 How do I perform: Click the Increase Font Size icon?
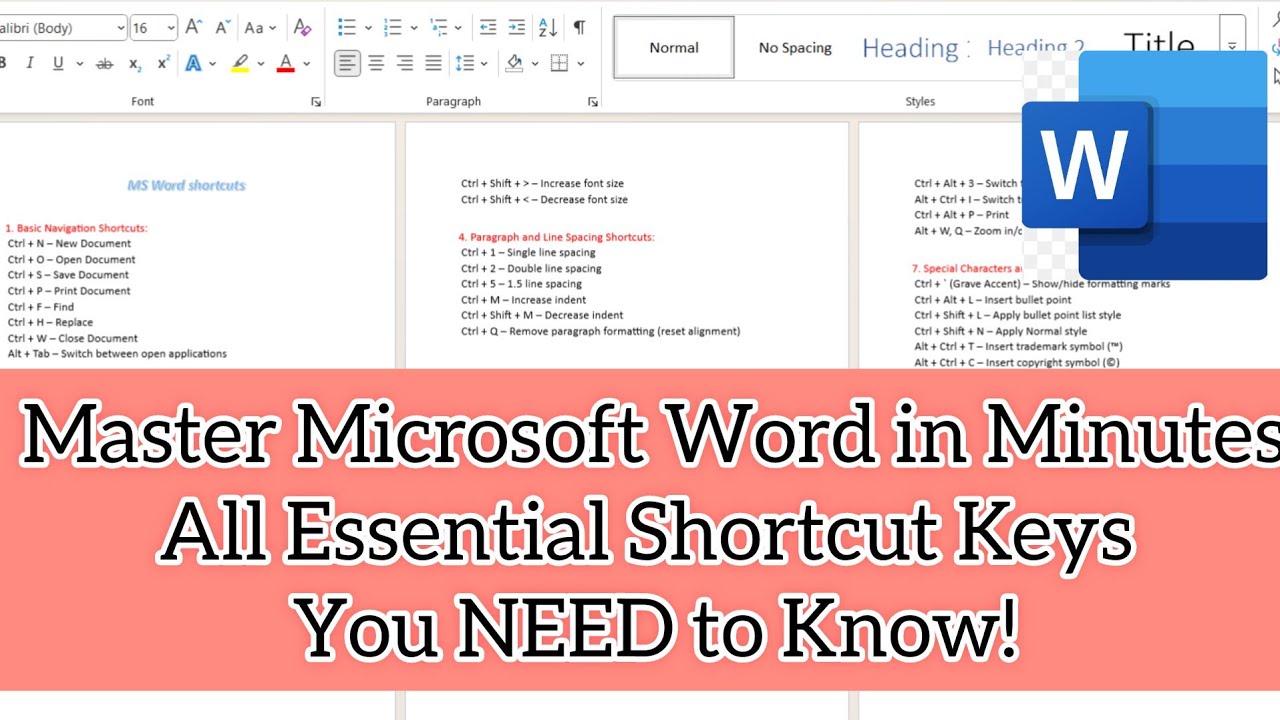click(194, 28)
